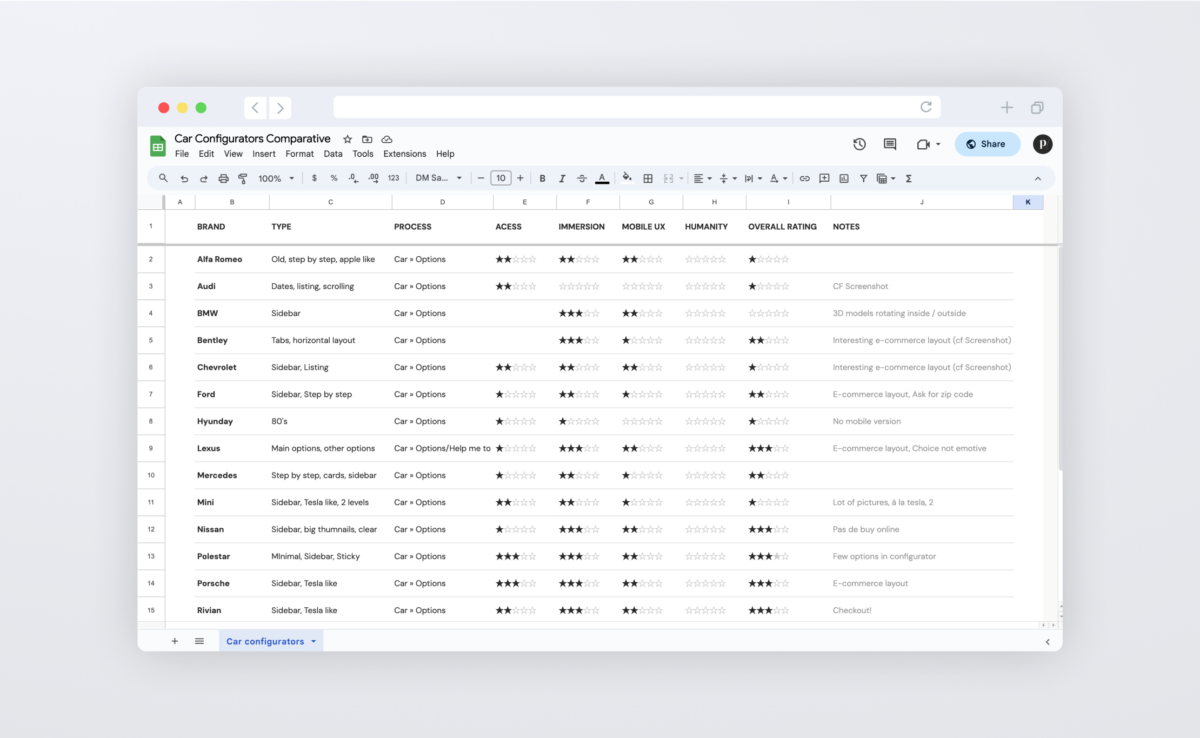Image resolution: width=1200 pixels, height=738 pixels.
Task: Click the print icon in toolbar
Action: pyautogui.click(x=223, y=178)
